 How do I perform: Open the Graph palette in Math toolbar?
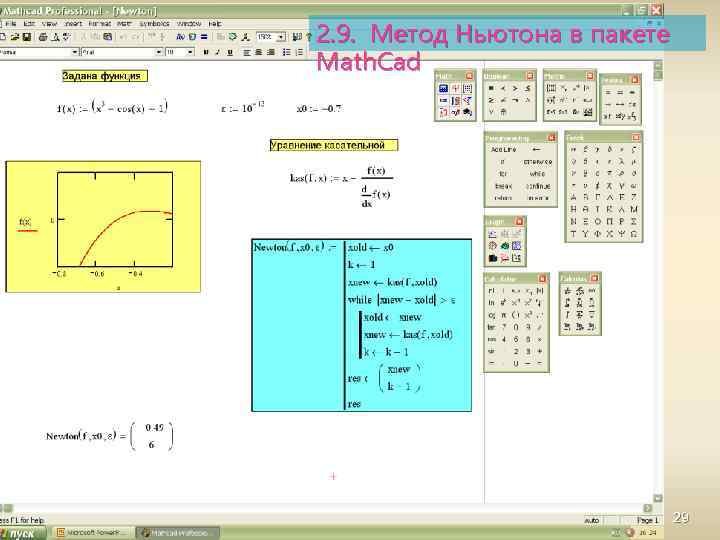456,89
